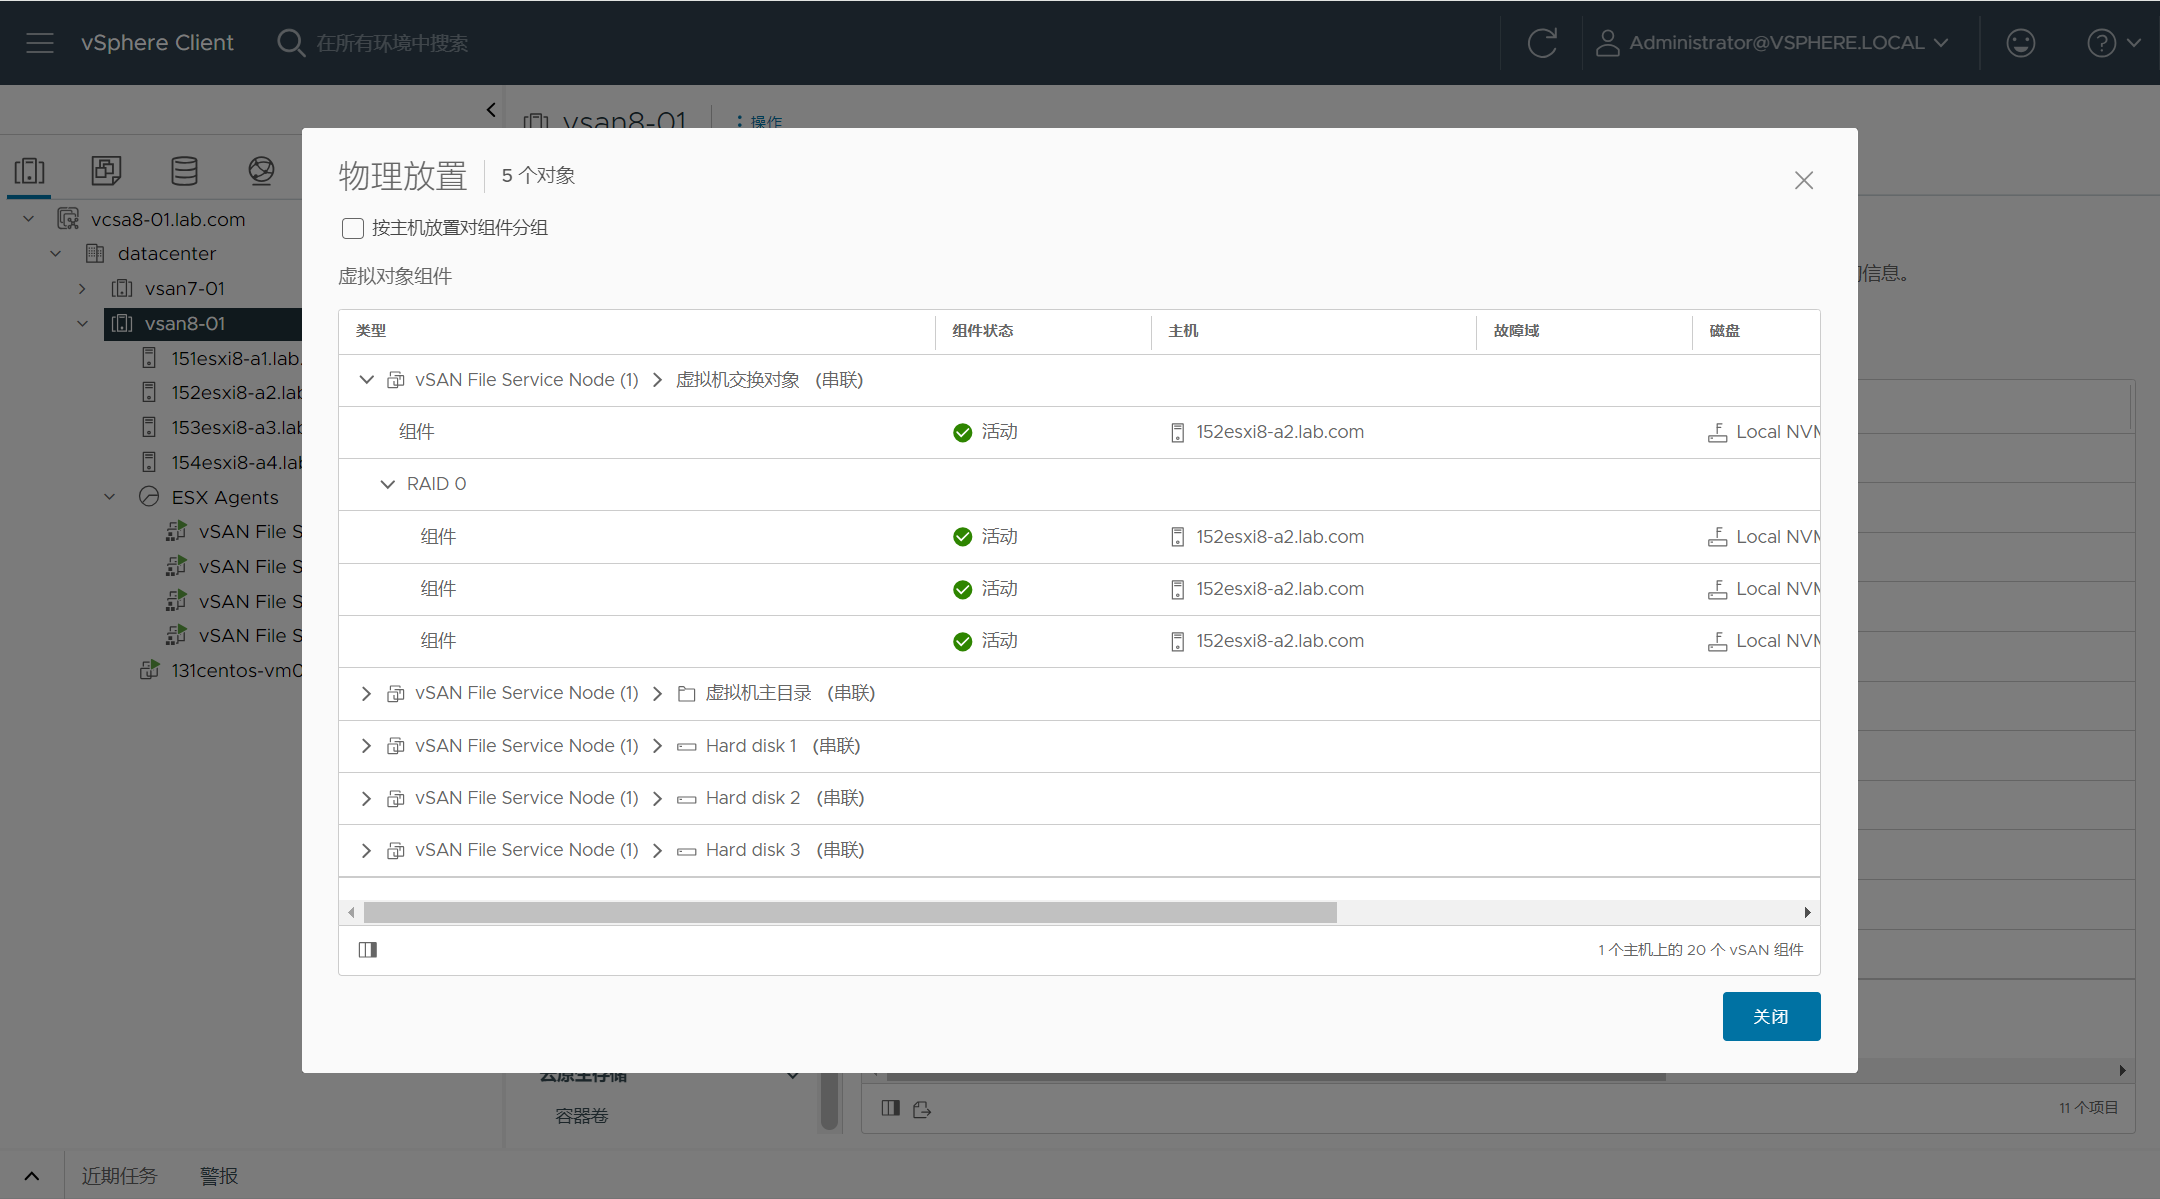Click the green active status icon of first 组件

coord(962,432)
